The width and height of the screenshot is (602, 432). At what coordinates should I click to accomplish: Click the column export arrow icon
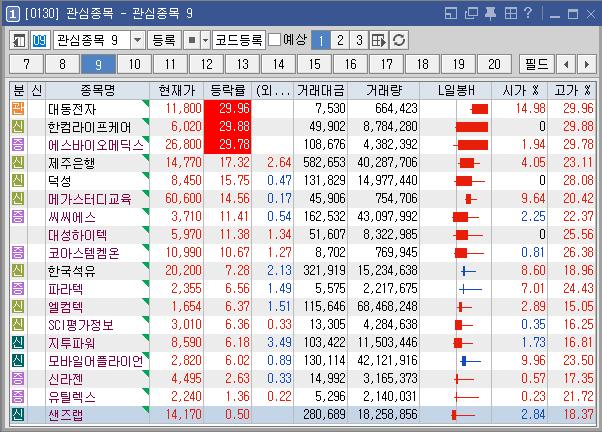(379, 40)
